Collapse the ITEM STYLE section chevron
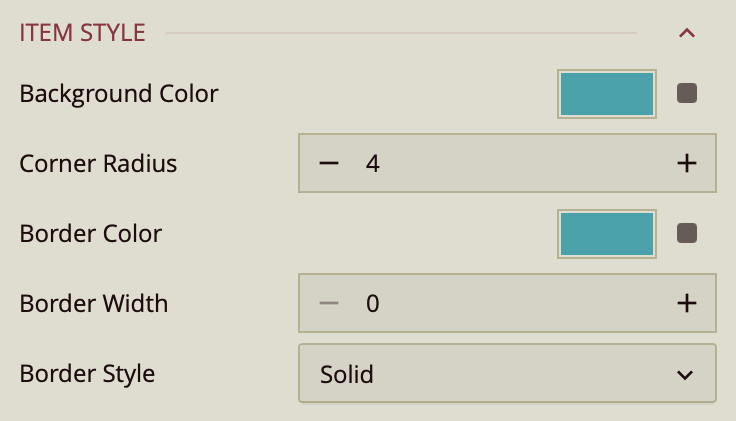Viewport: 736px width, 421px height. click(x=686, y=33)
